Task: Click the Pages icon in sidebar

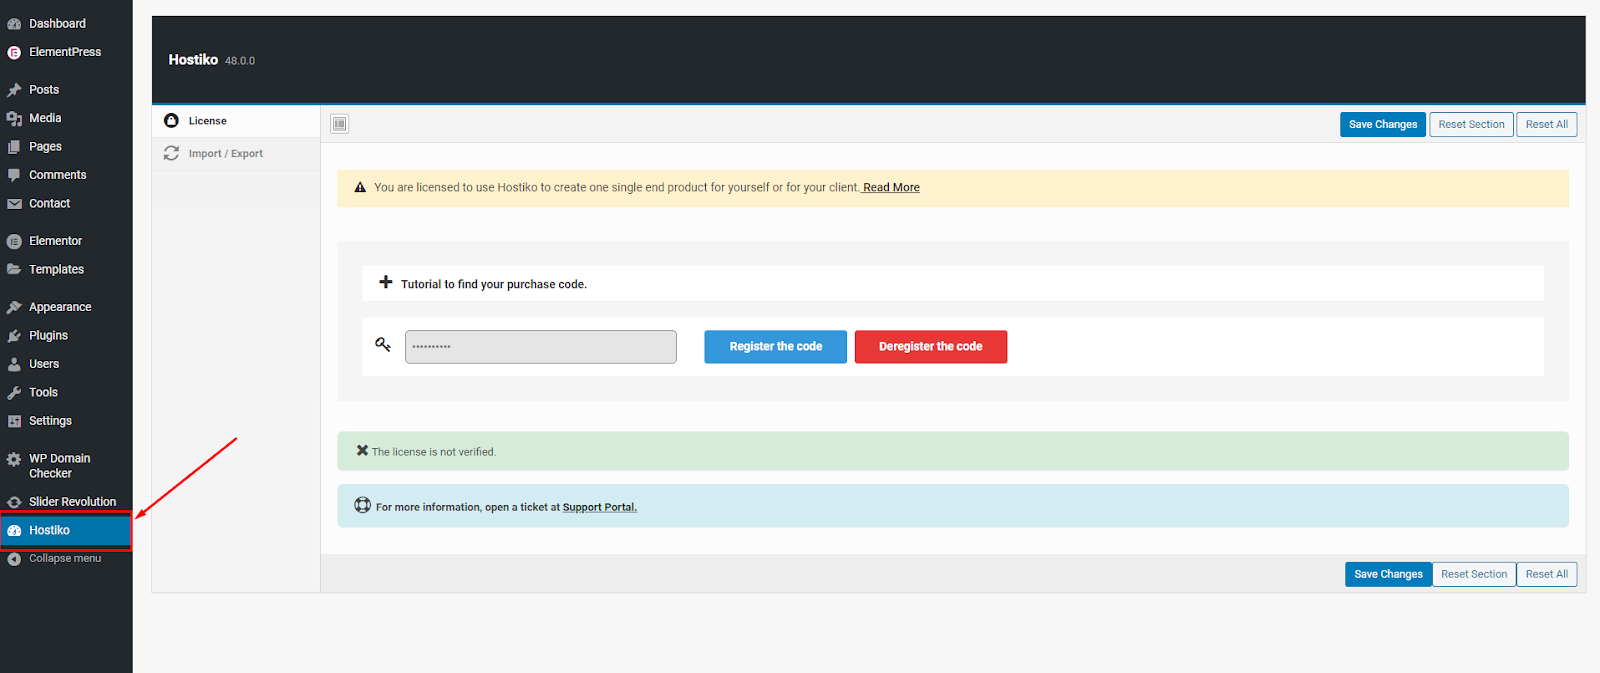Action: point(14,147)
